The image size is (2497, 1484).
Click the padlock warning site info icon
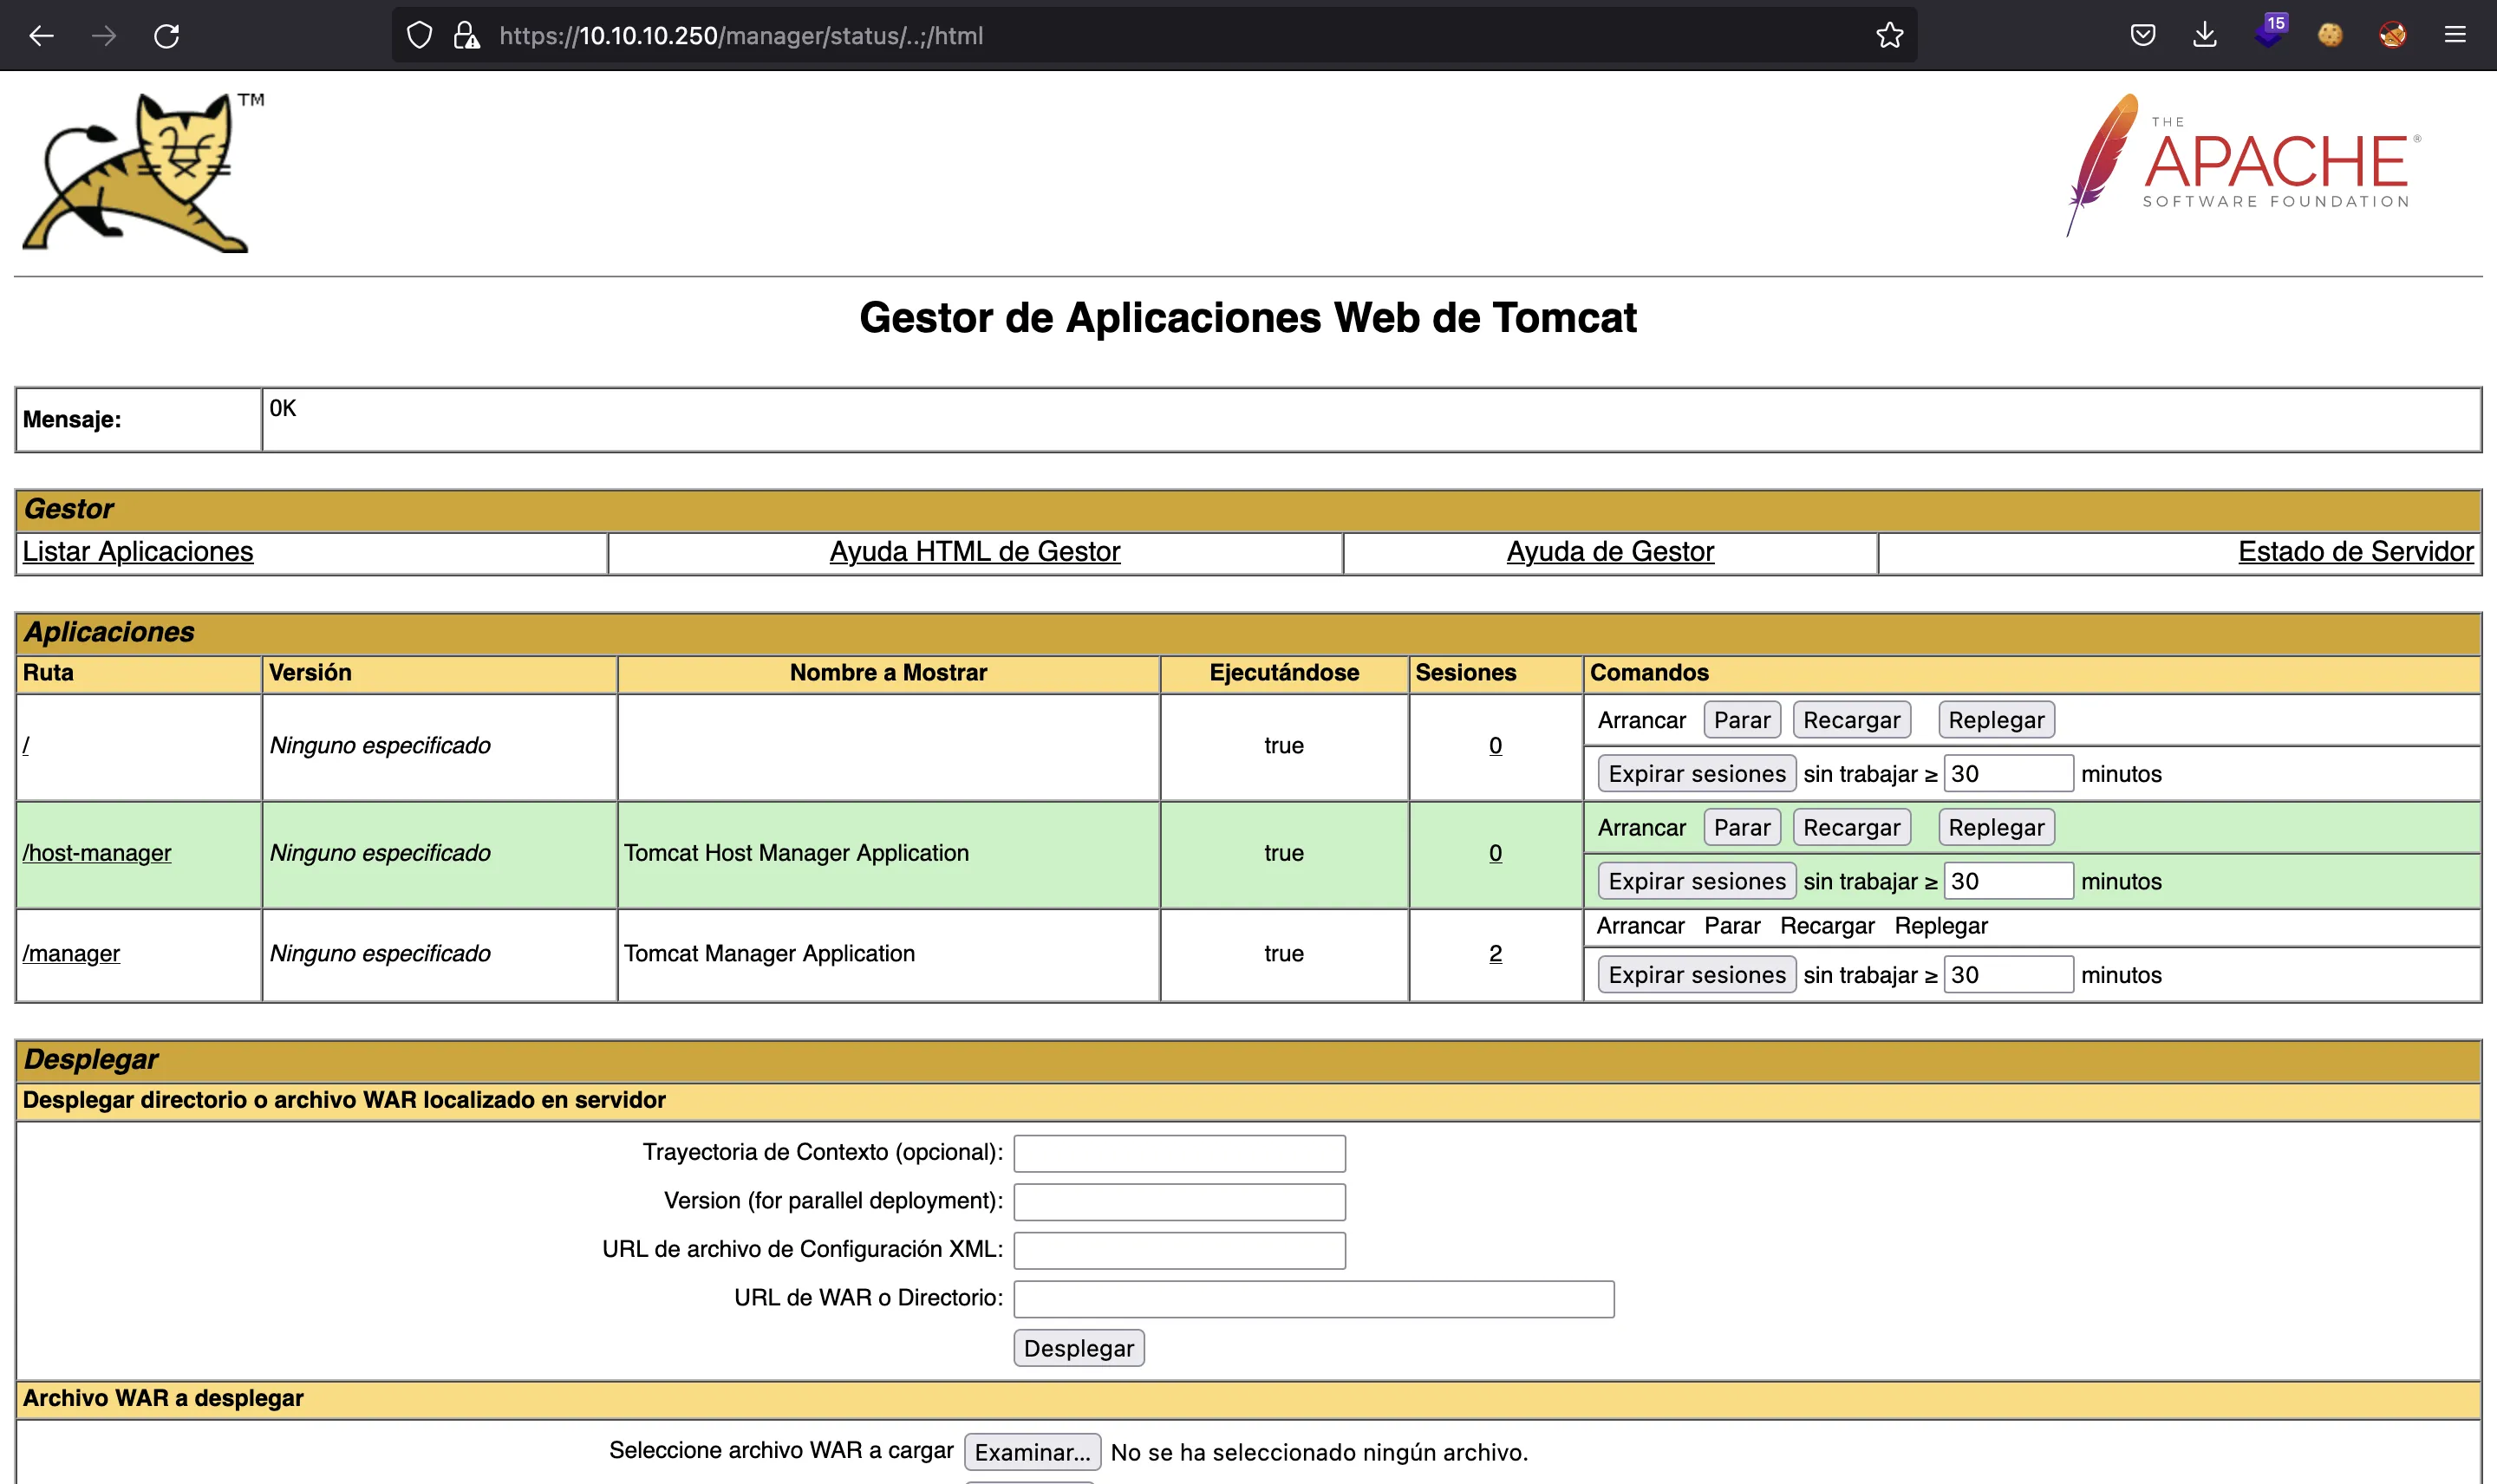tap(466, 35)
